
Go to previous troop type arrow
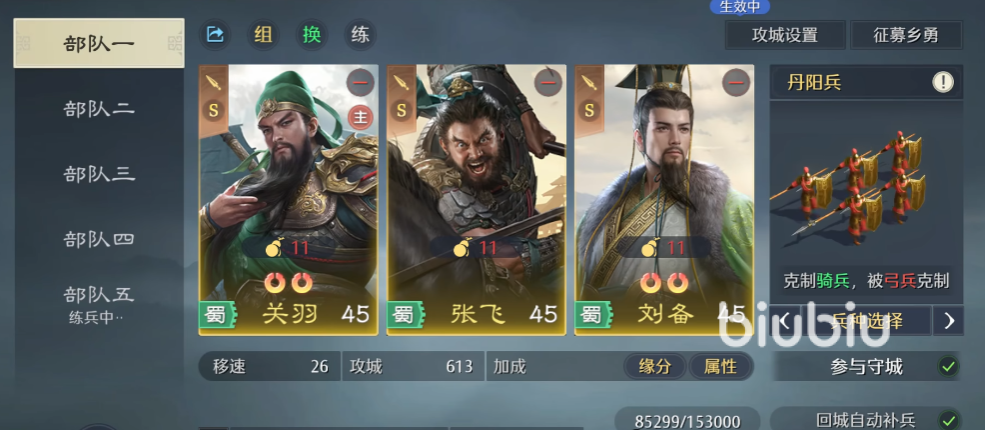[784, 321]
